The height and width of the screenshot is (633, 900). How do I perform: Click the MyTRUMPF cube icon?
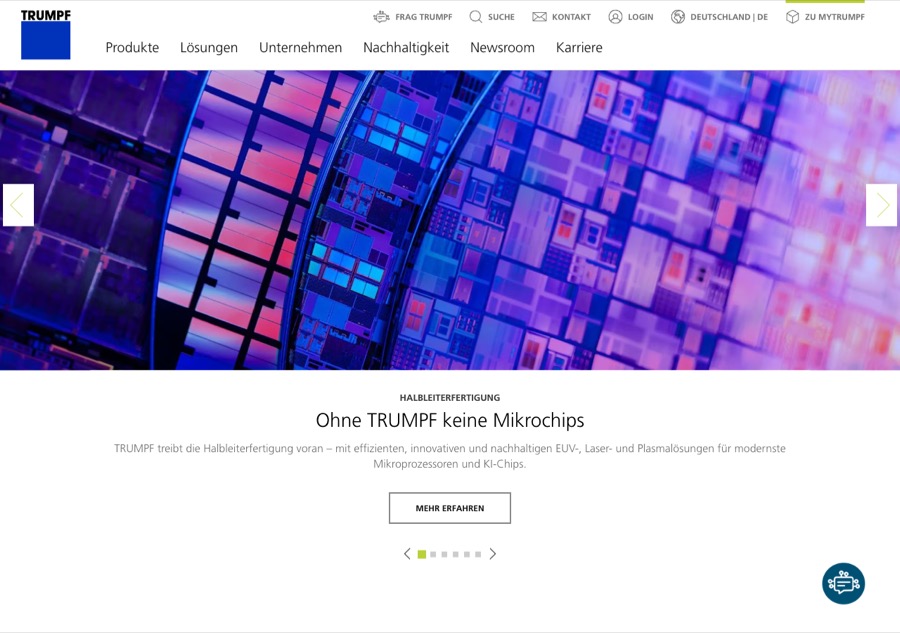792,17
